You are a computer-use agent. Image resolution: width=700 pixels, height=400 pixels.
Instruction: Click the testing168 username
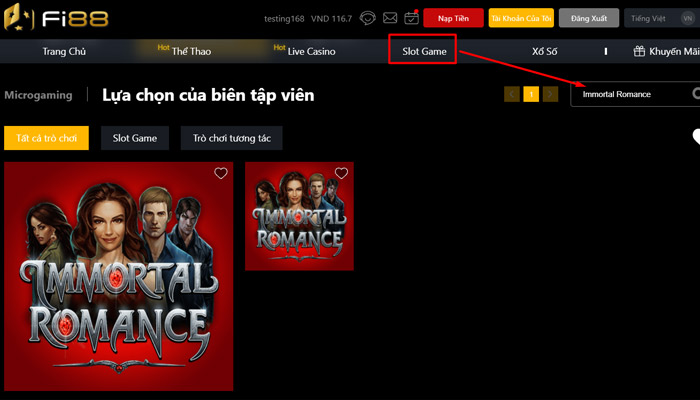coord(284,19)
